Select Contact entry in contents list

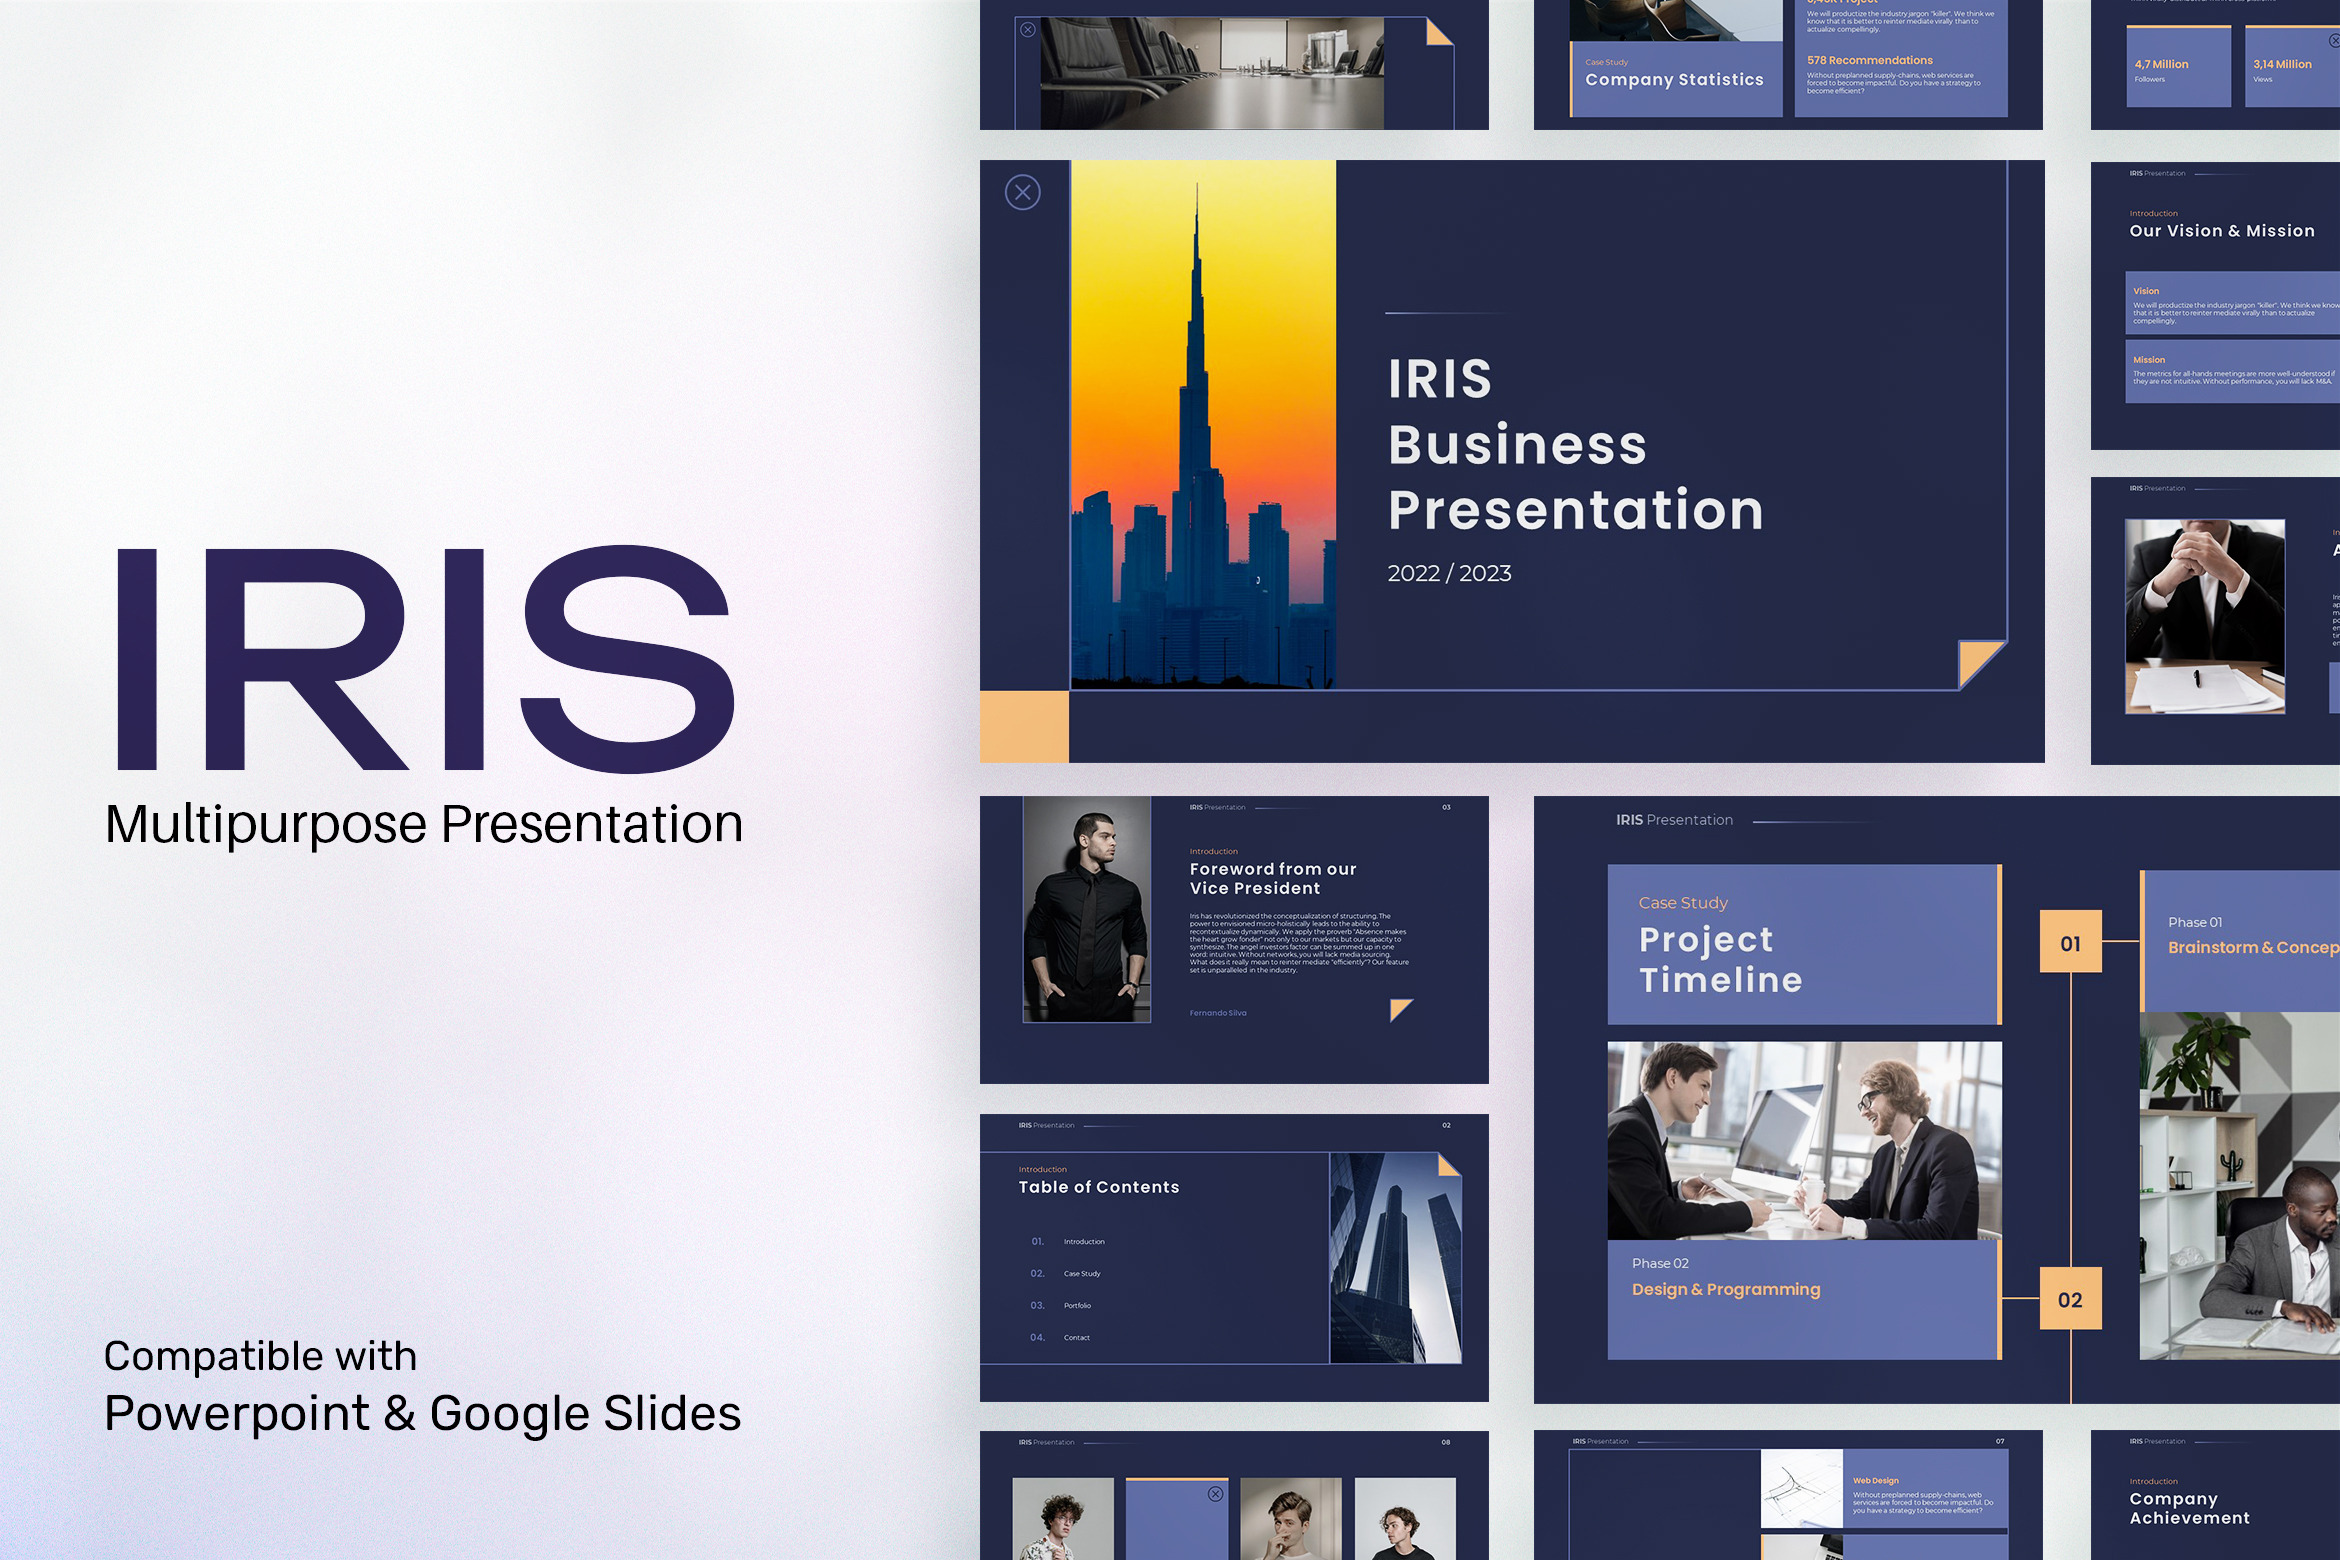pos(1076,1338)
